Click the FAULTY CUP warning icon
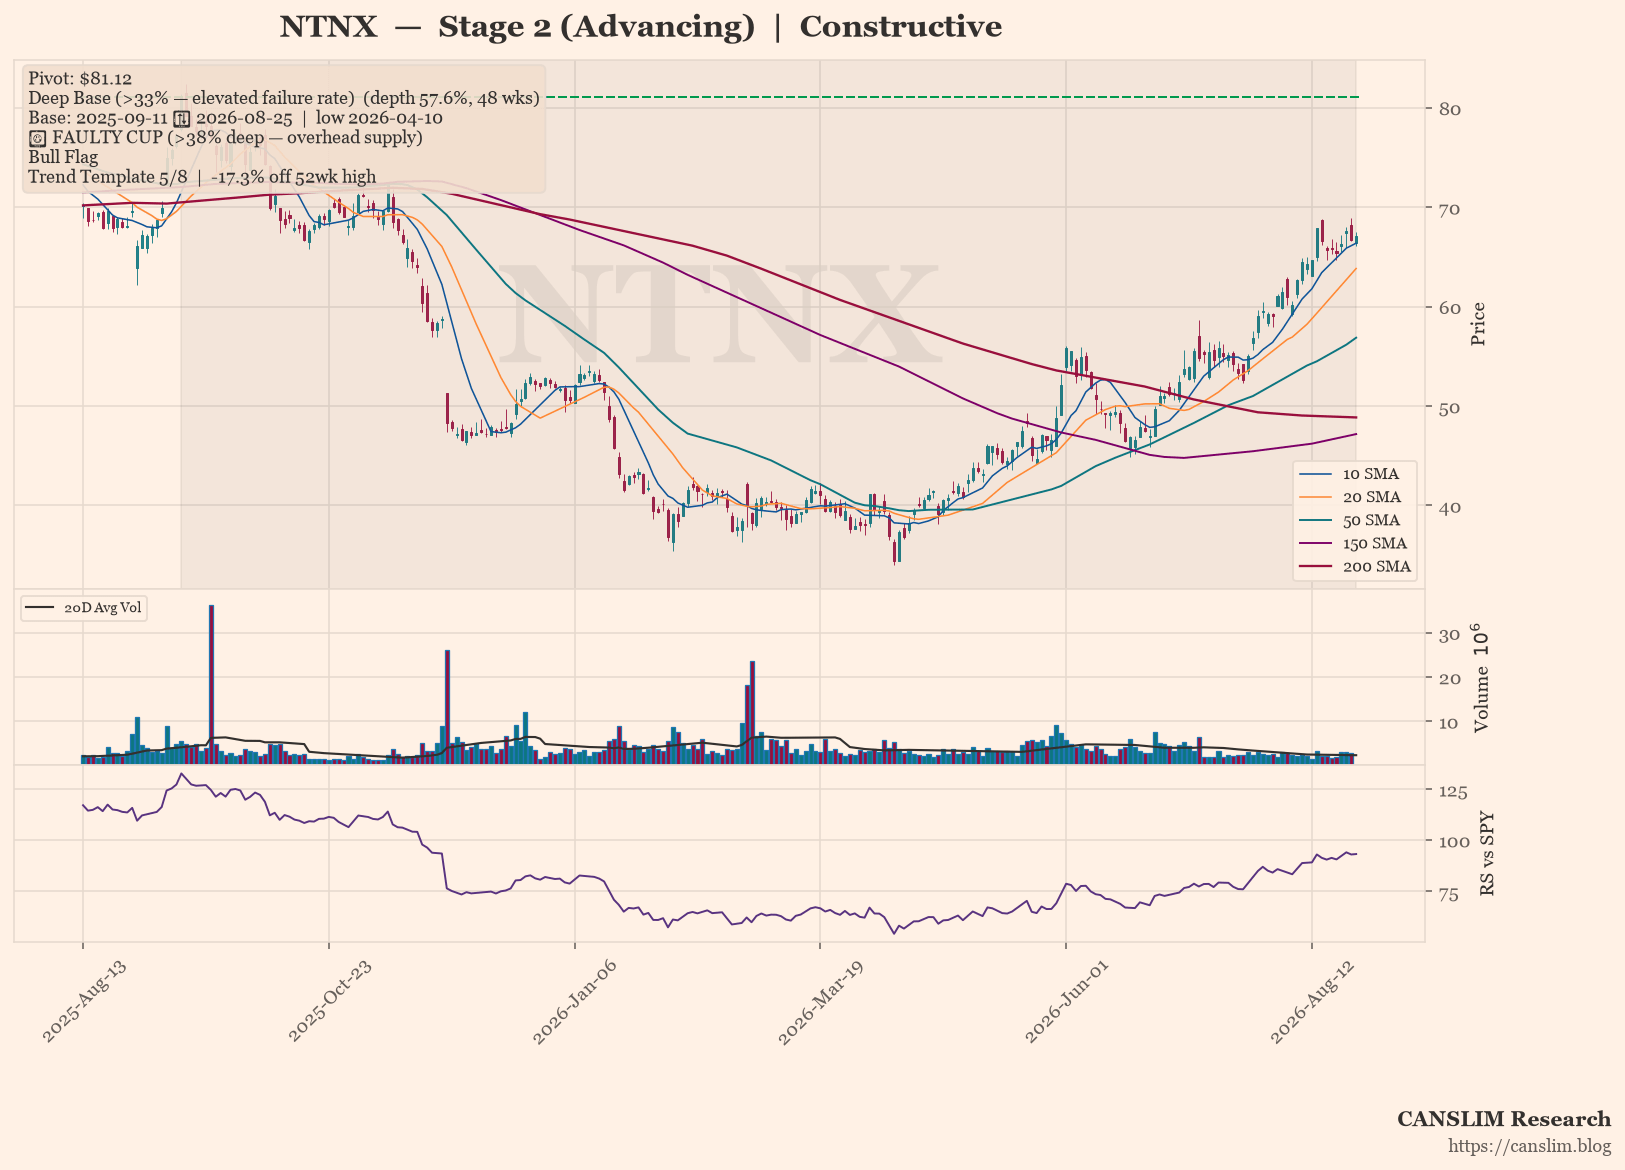The width and height of the screenshot is (1625, 1170). point(37,138)
